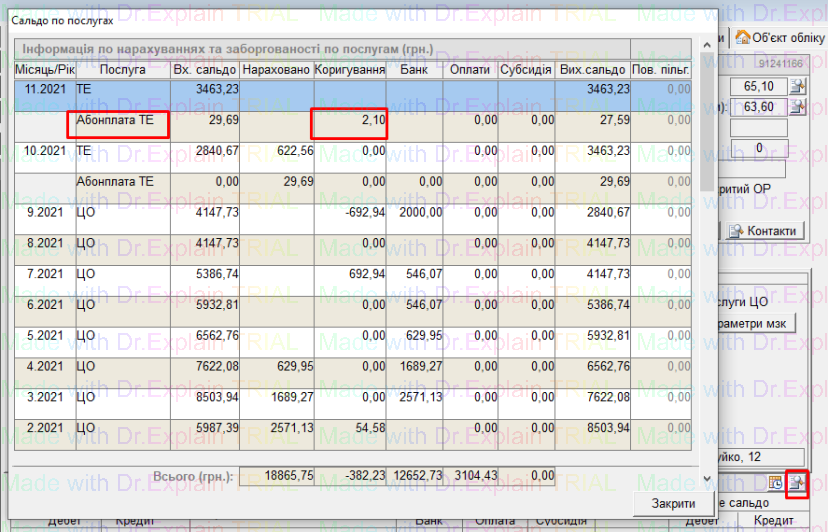
Task: Click the house icon on the Об'єкт обліку tab
Action: pyautogui.click(x=743, y=37)
